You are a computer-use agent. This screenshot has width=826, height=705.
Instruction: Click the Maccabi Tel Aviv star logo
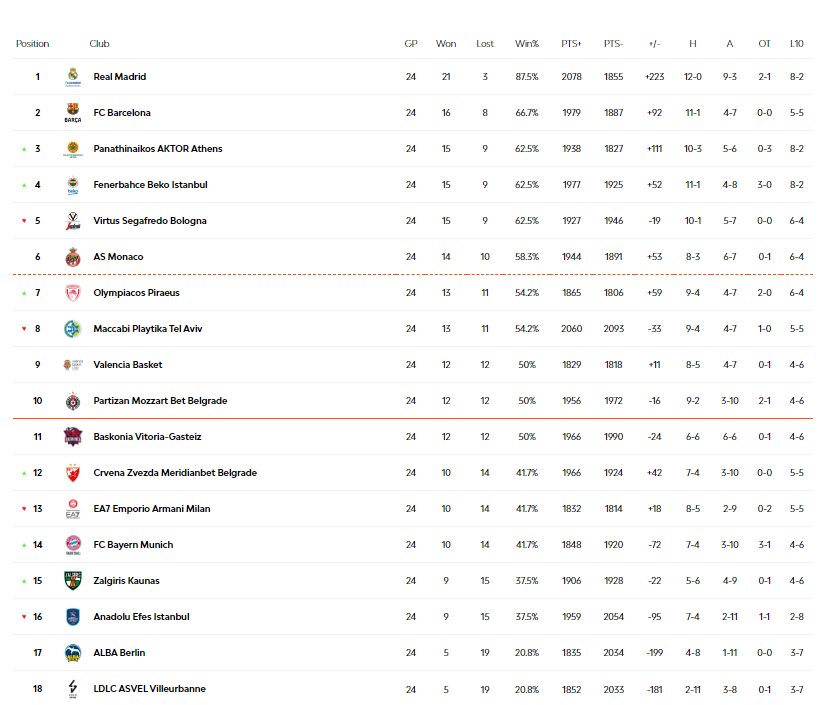click(73, 329)
